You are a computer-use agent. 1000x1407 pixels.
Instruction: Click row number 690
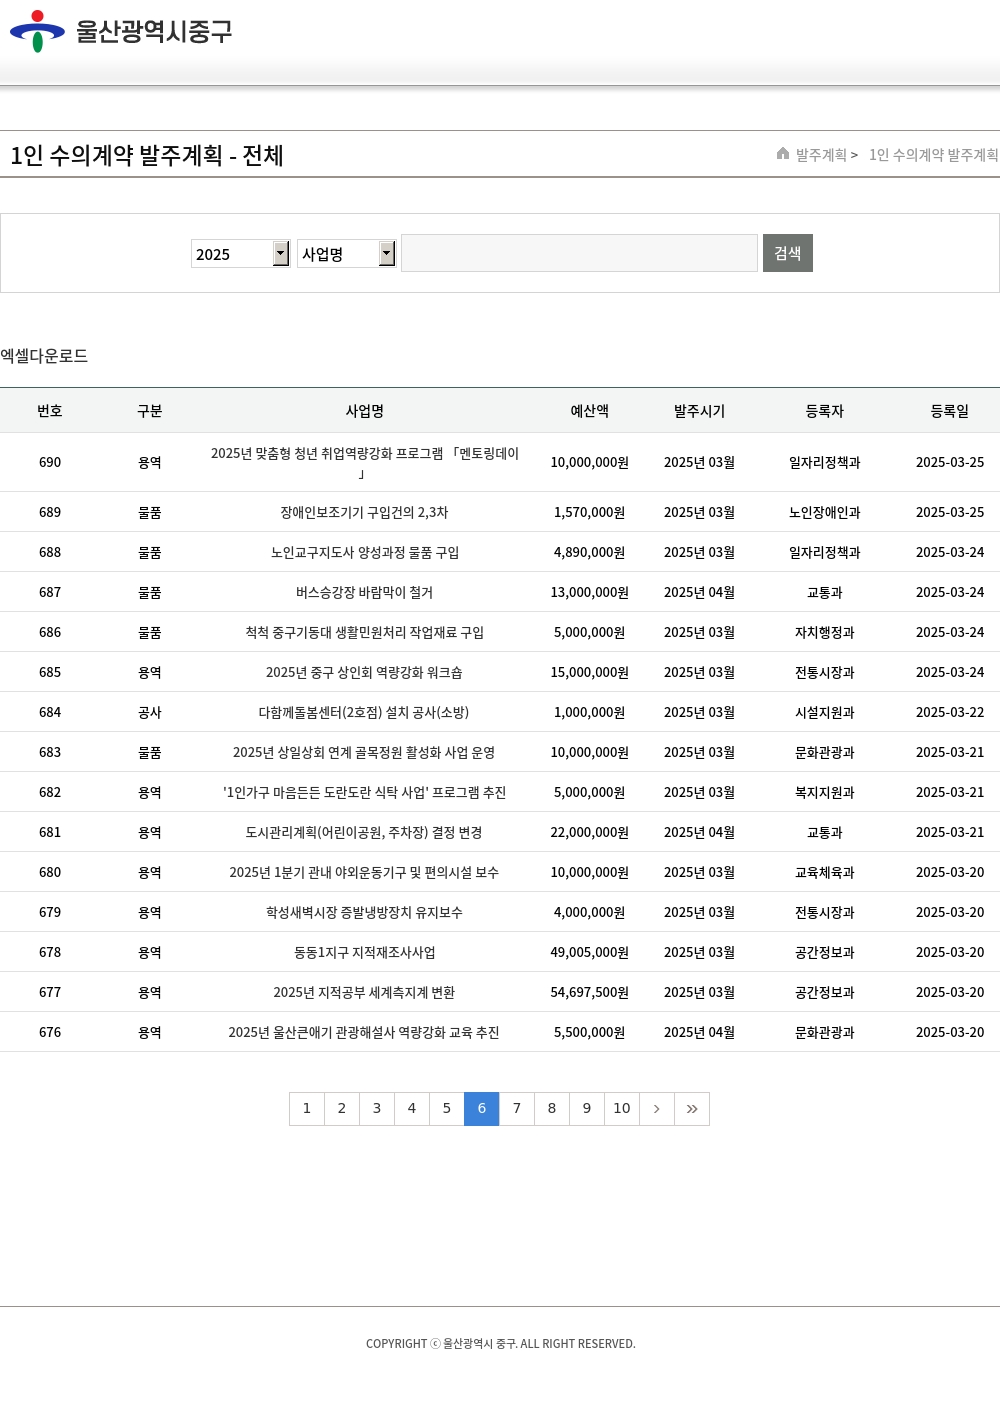pos(50,463)
